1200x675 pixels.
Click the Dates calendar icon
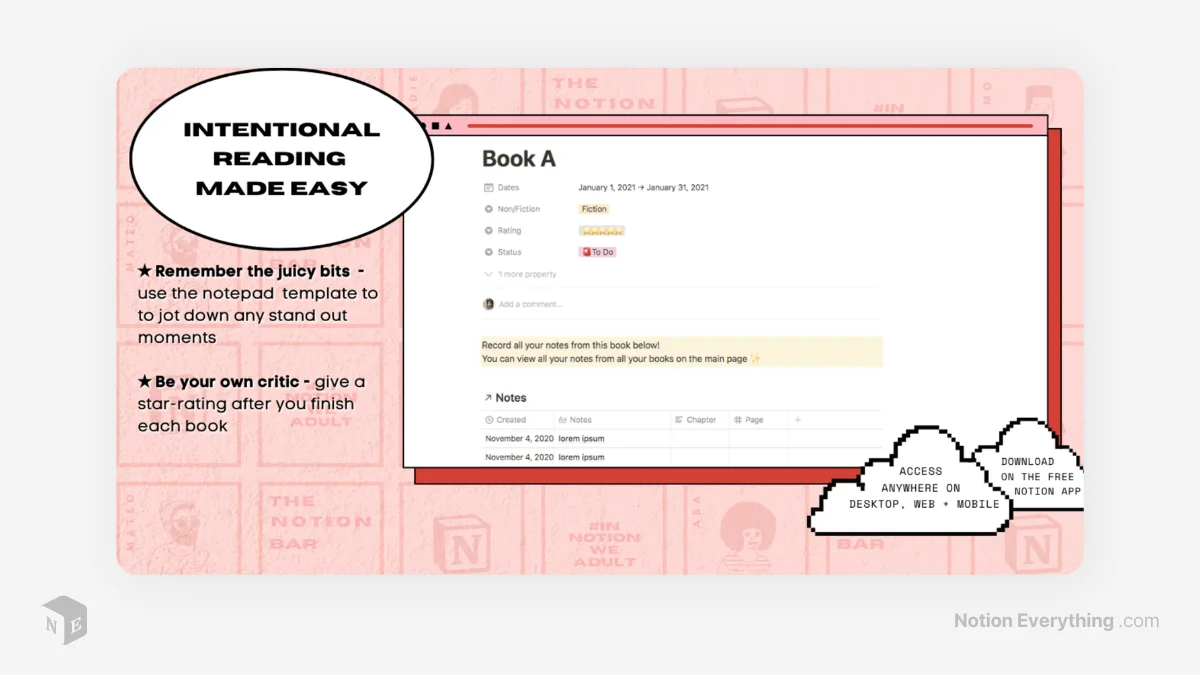[489, 187]
